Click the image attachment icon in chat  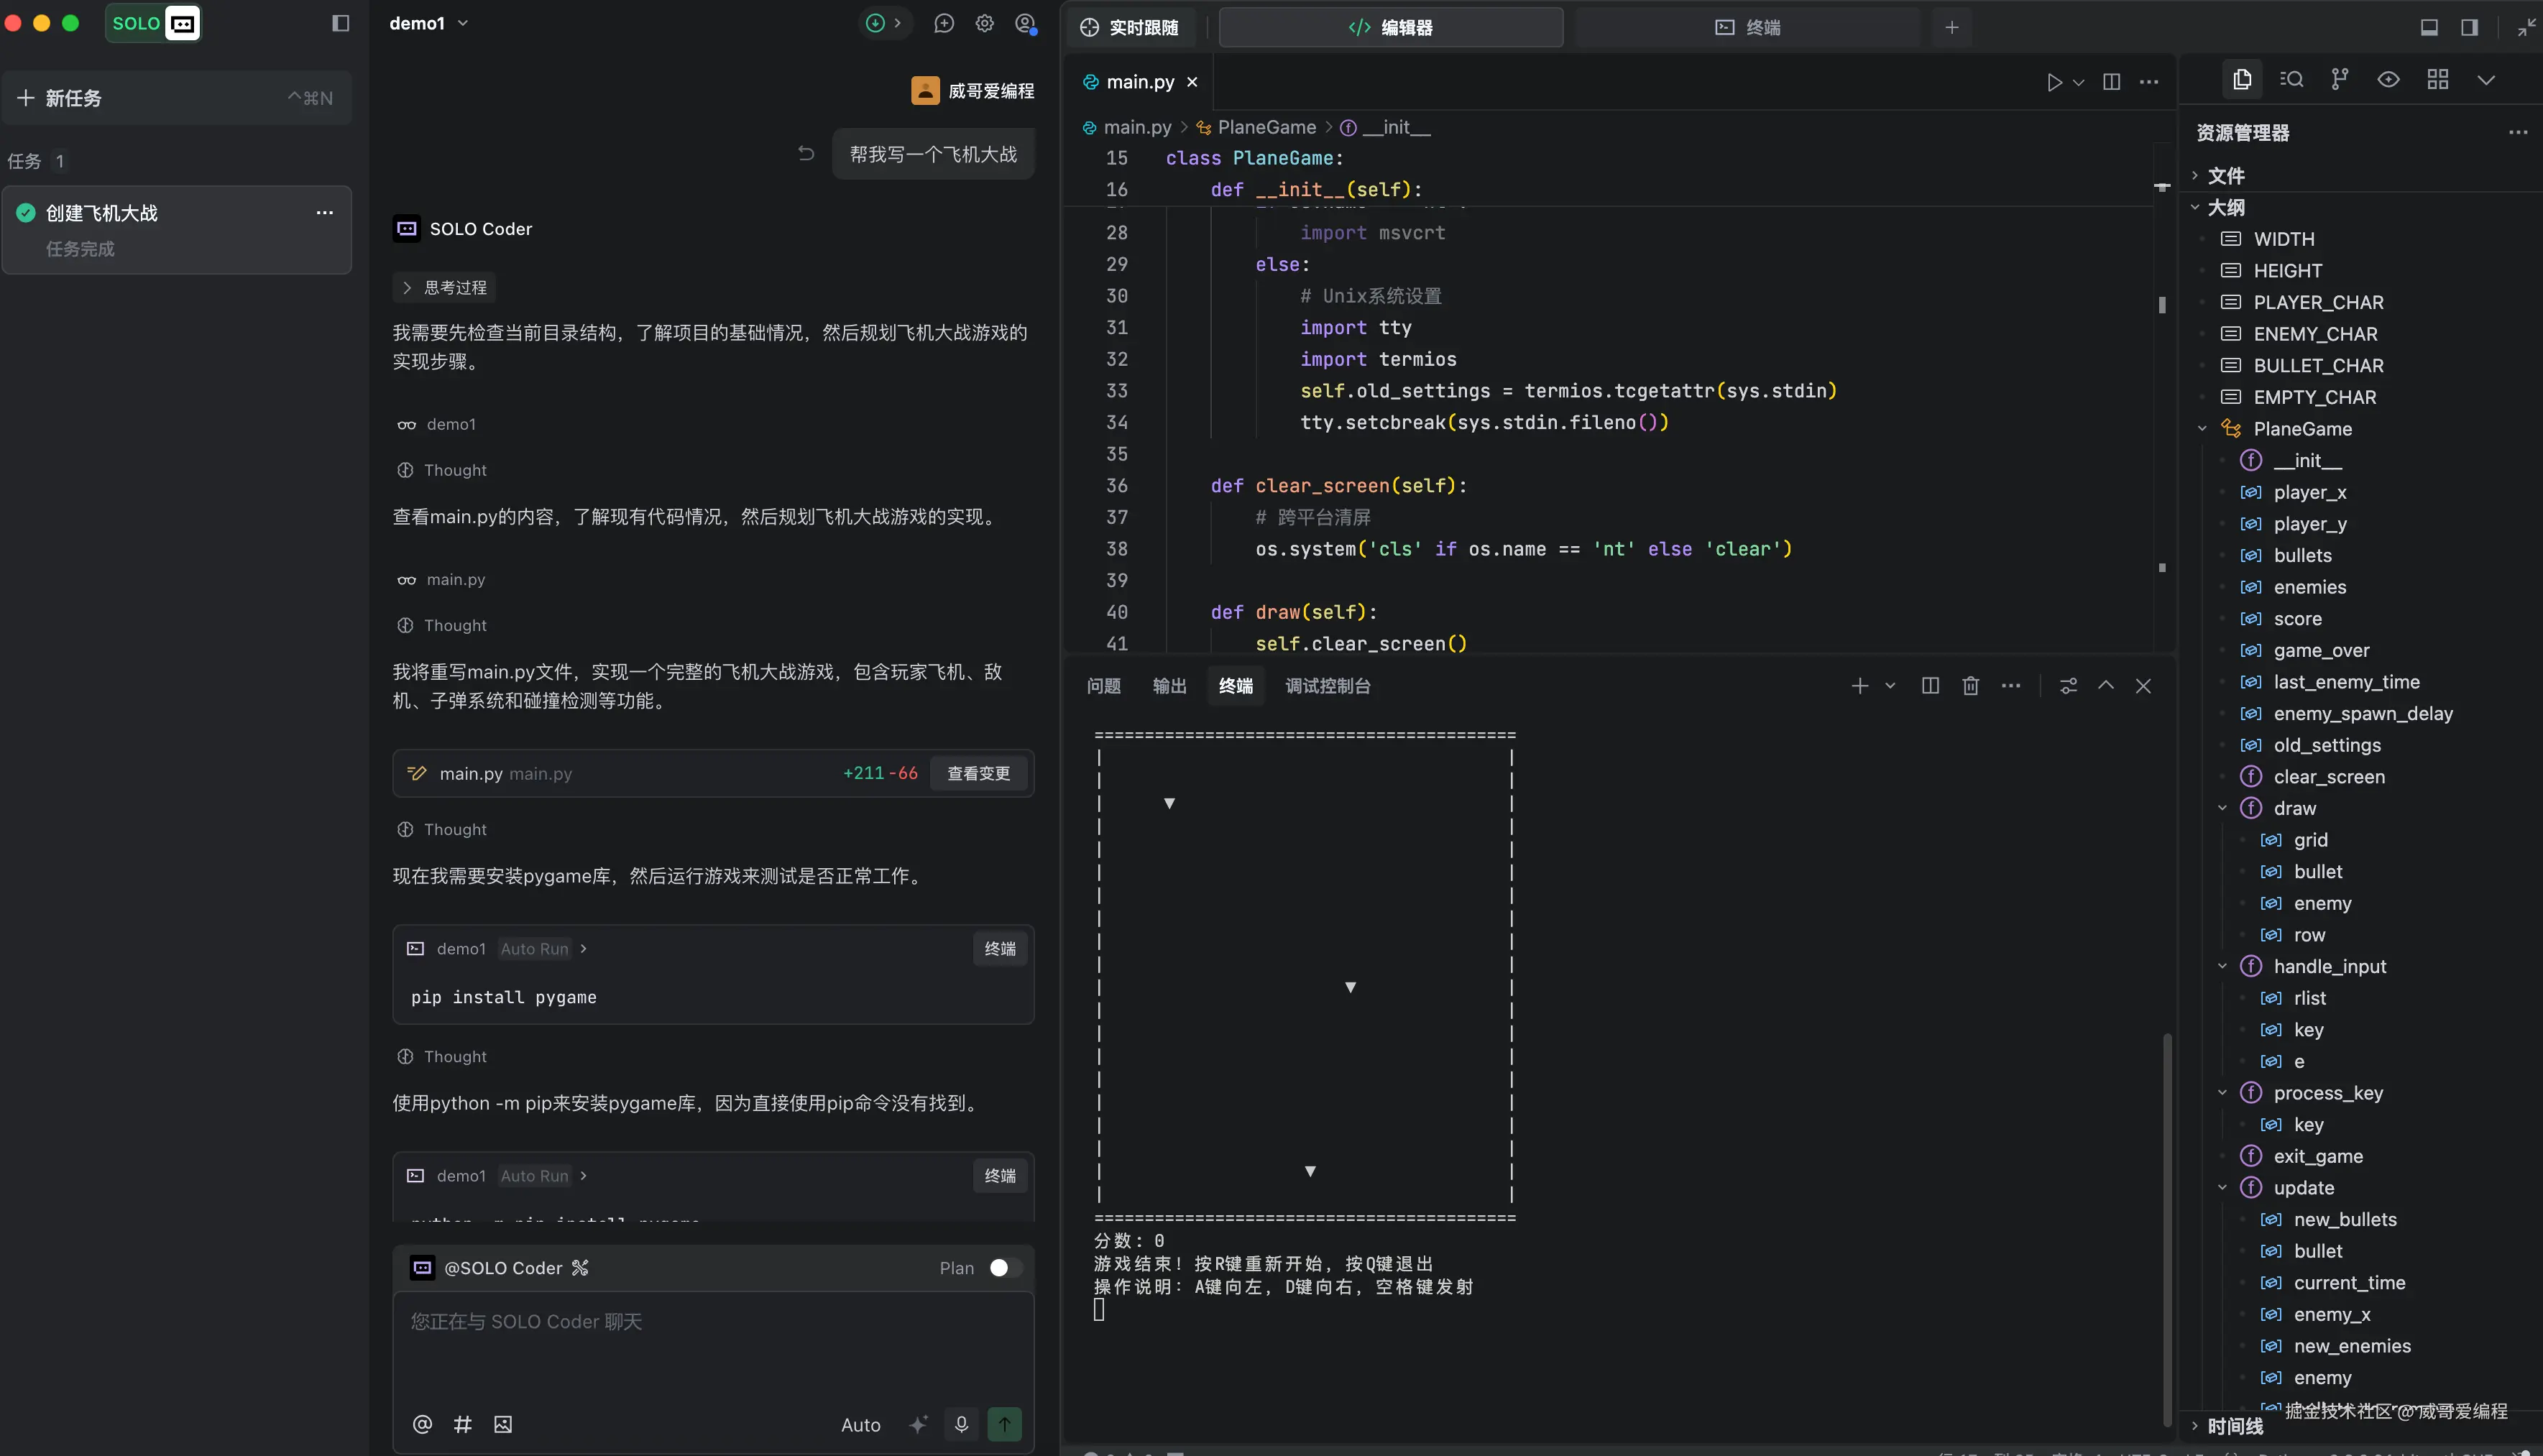tap(503, 1424)
